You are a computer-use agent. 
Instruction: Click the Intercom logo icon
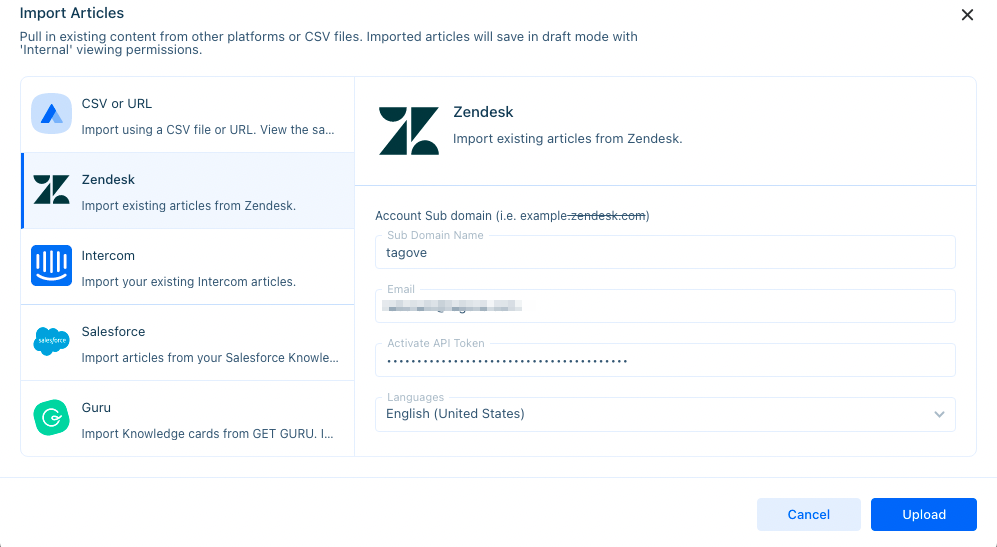[52, 266]
